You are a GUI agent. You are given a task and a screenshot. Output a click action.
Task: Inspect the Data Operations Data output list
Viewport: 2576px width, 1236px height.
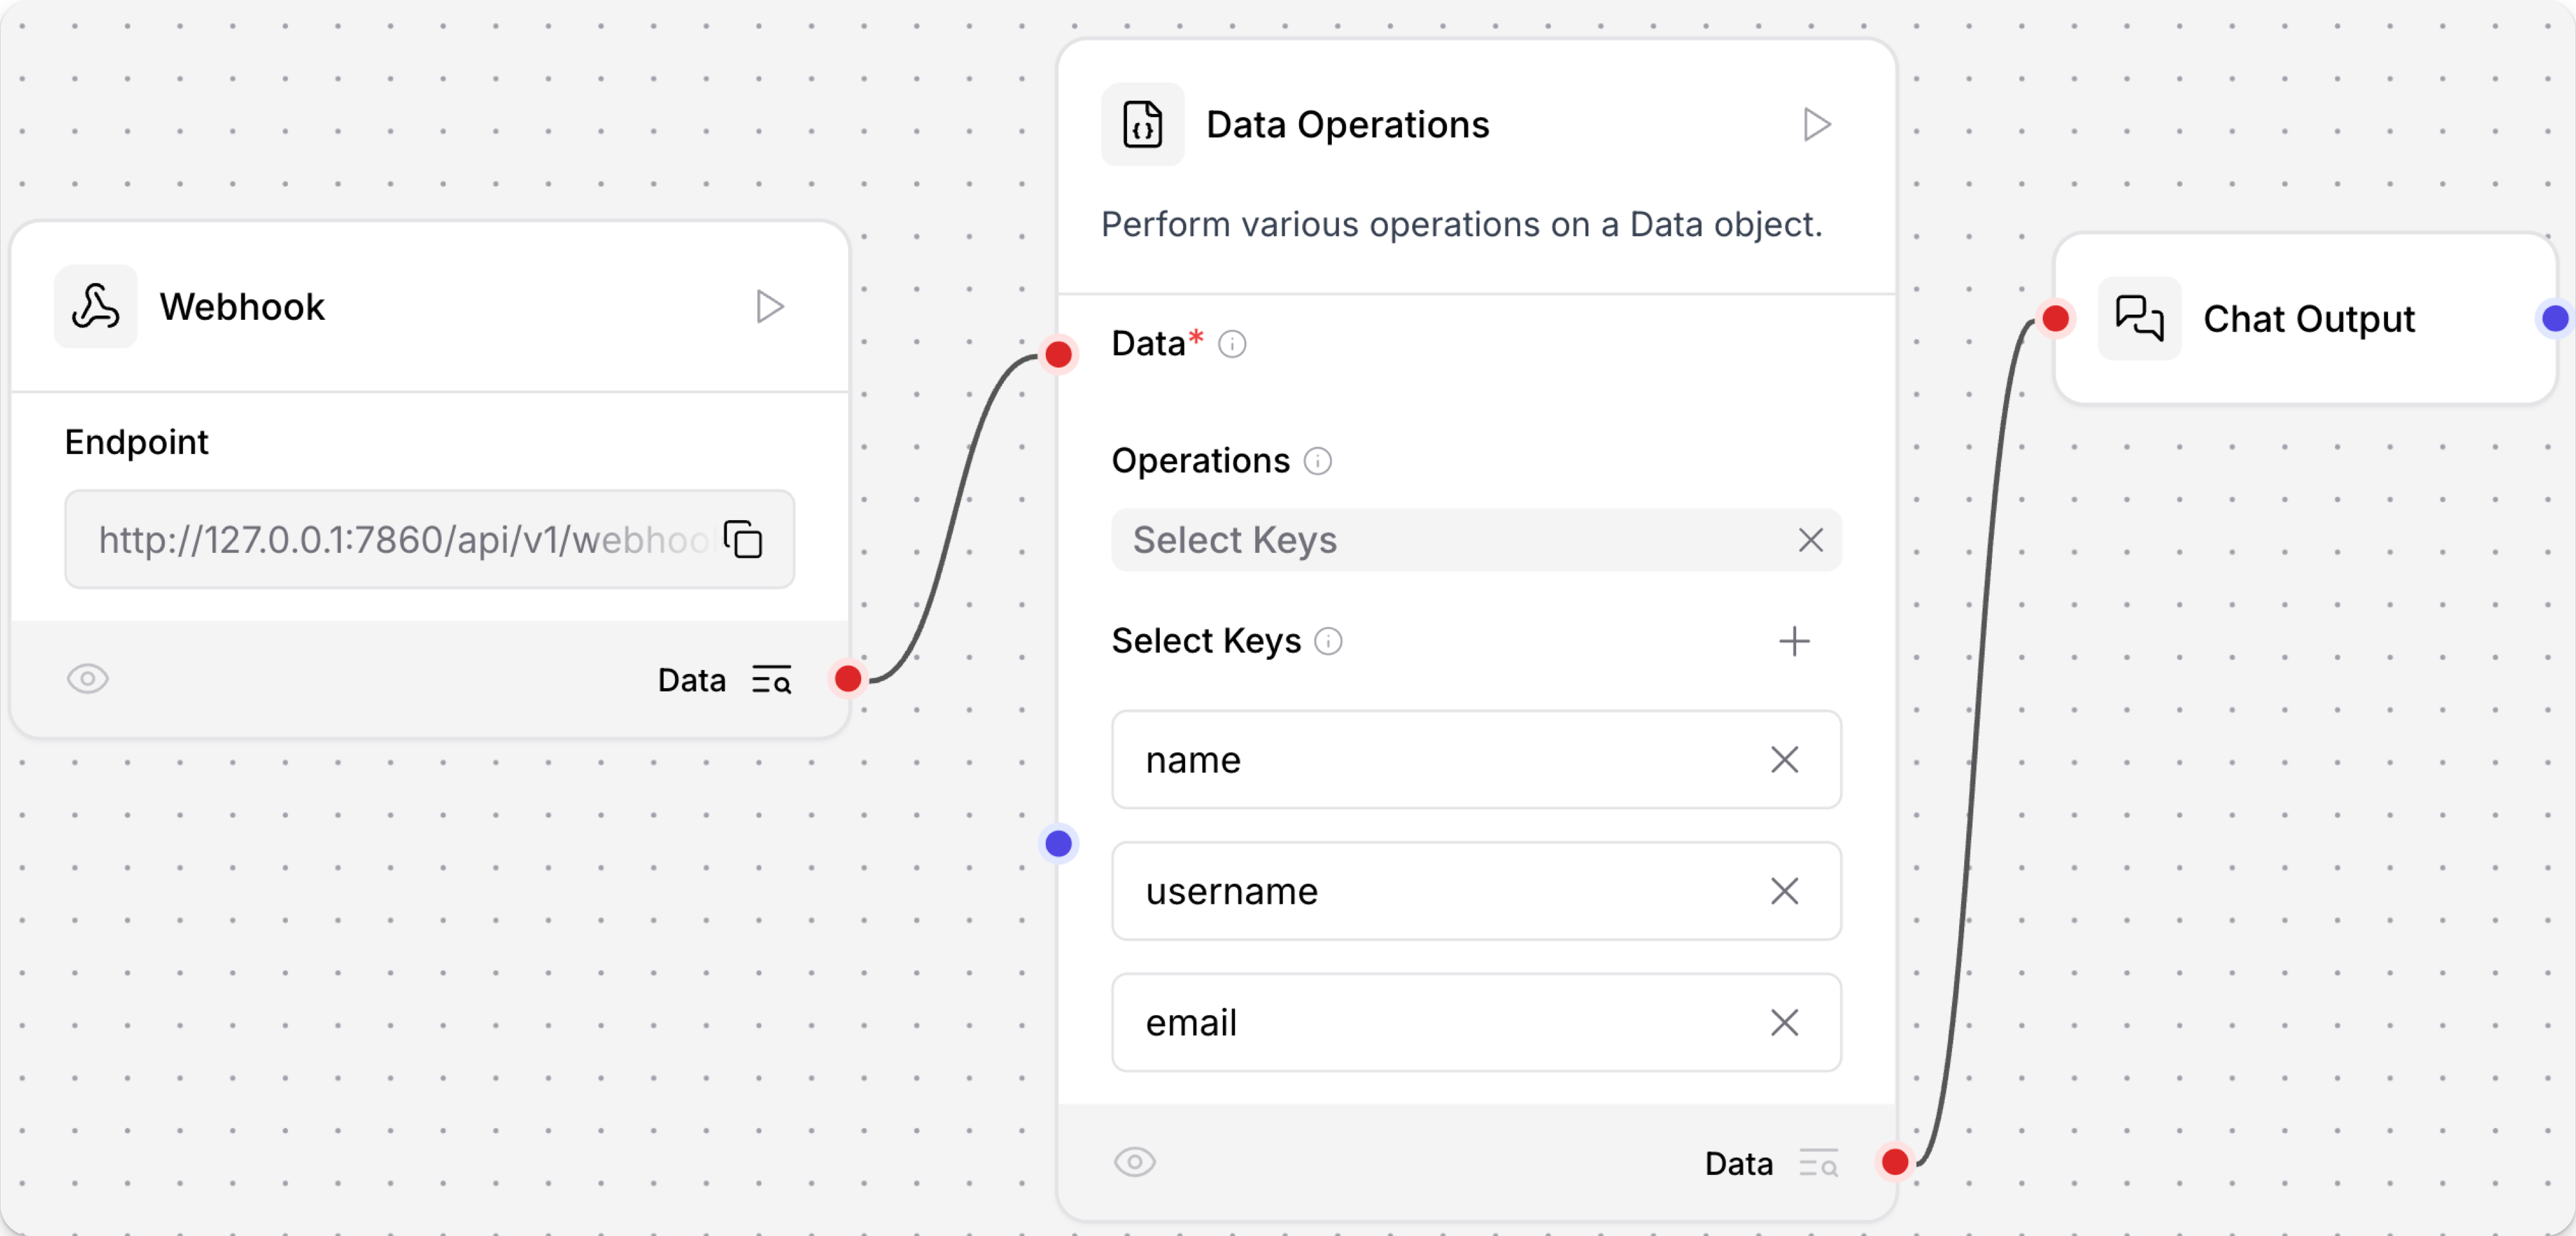click(1818, 1162)
